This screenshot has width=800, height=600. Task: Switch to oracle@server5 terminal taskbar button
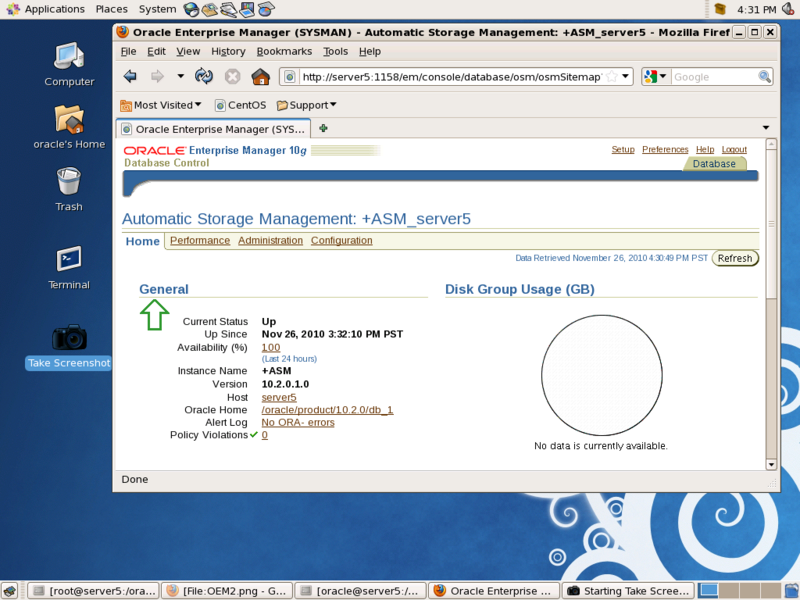(x=361, y=590)
